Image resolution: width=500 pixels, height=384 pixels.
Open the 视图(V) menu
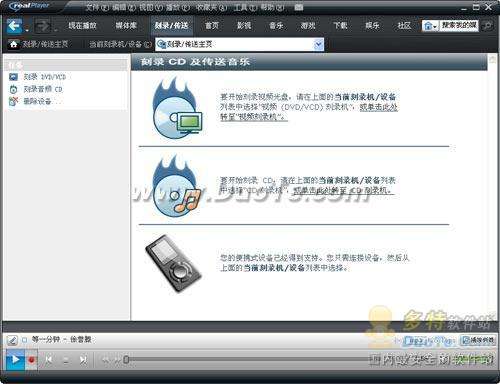pos(151,7)
